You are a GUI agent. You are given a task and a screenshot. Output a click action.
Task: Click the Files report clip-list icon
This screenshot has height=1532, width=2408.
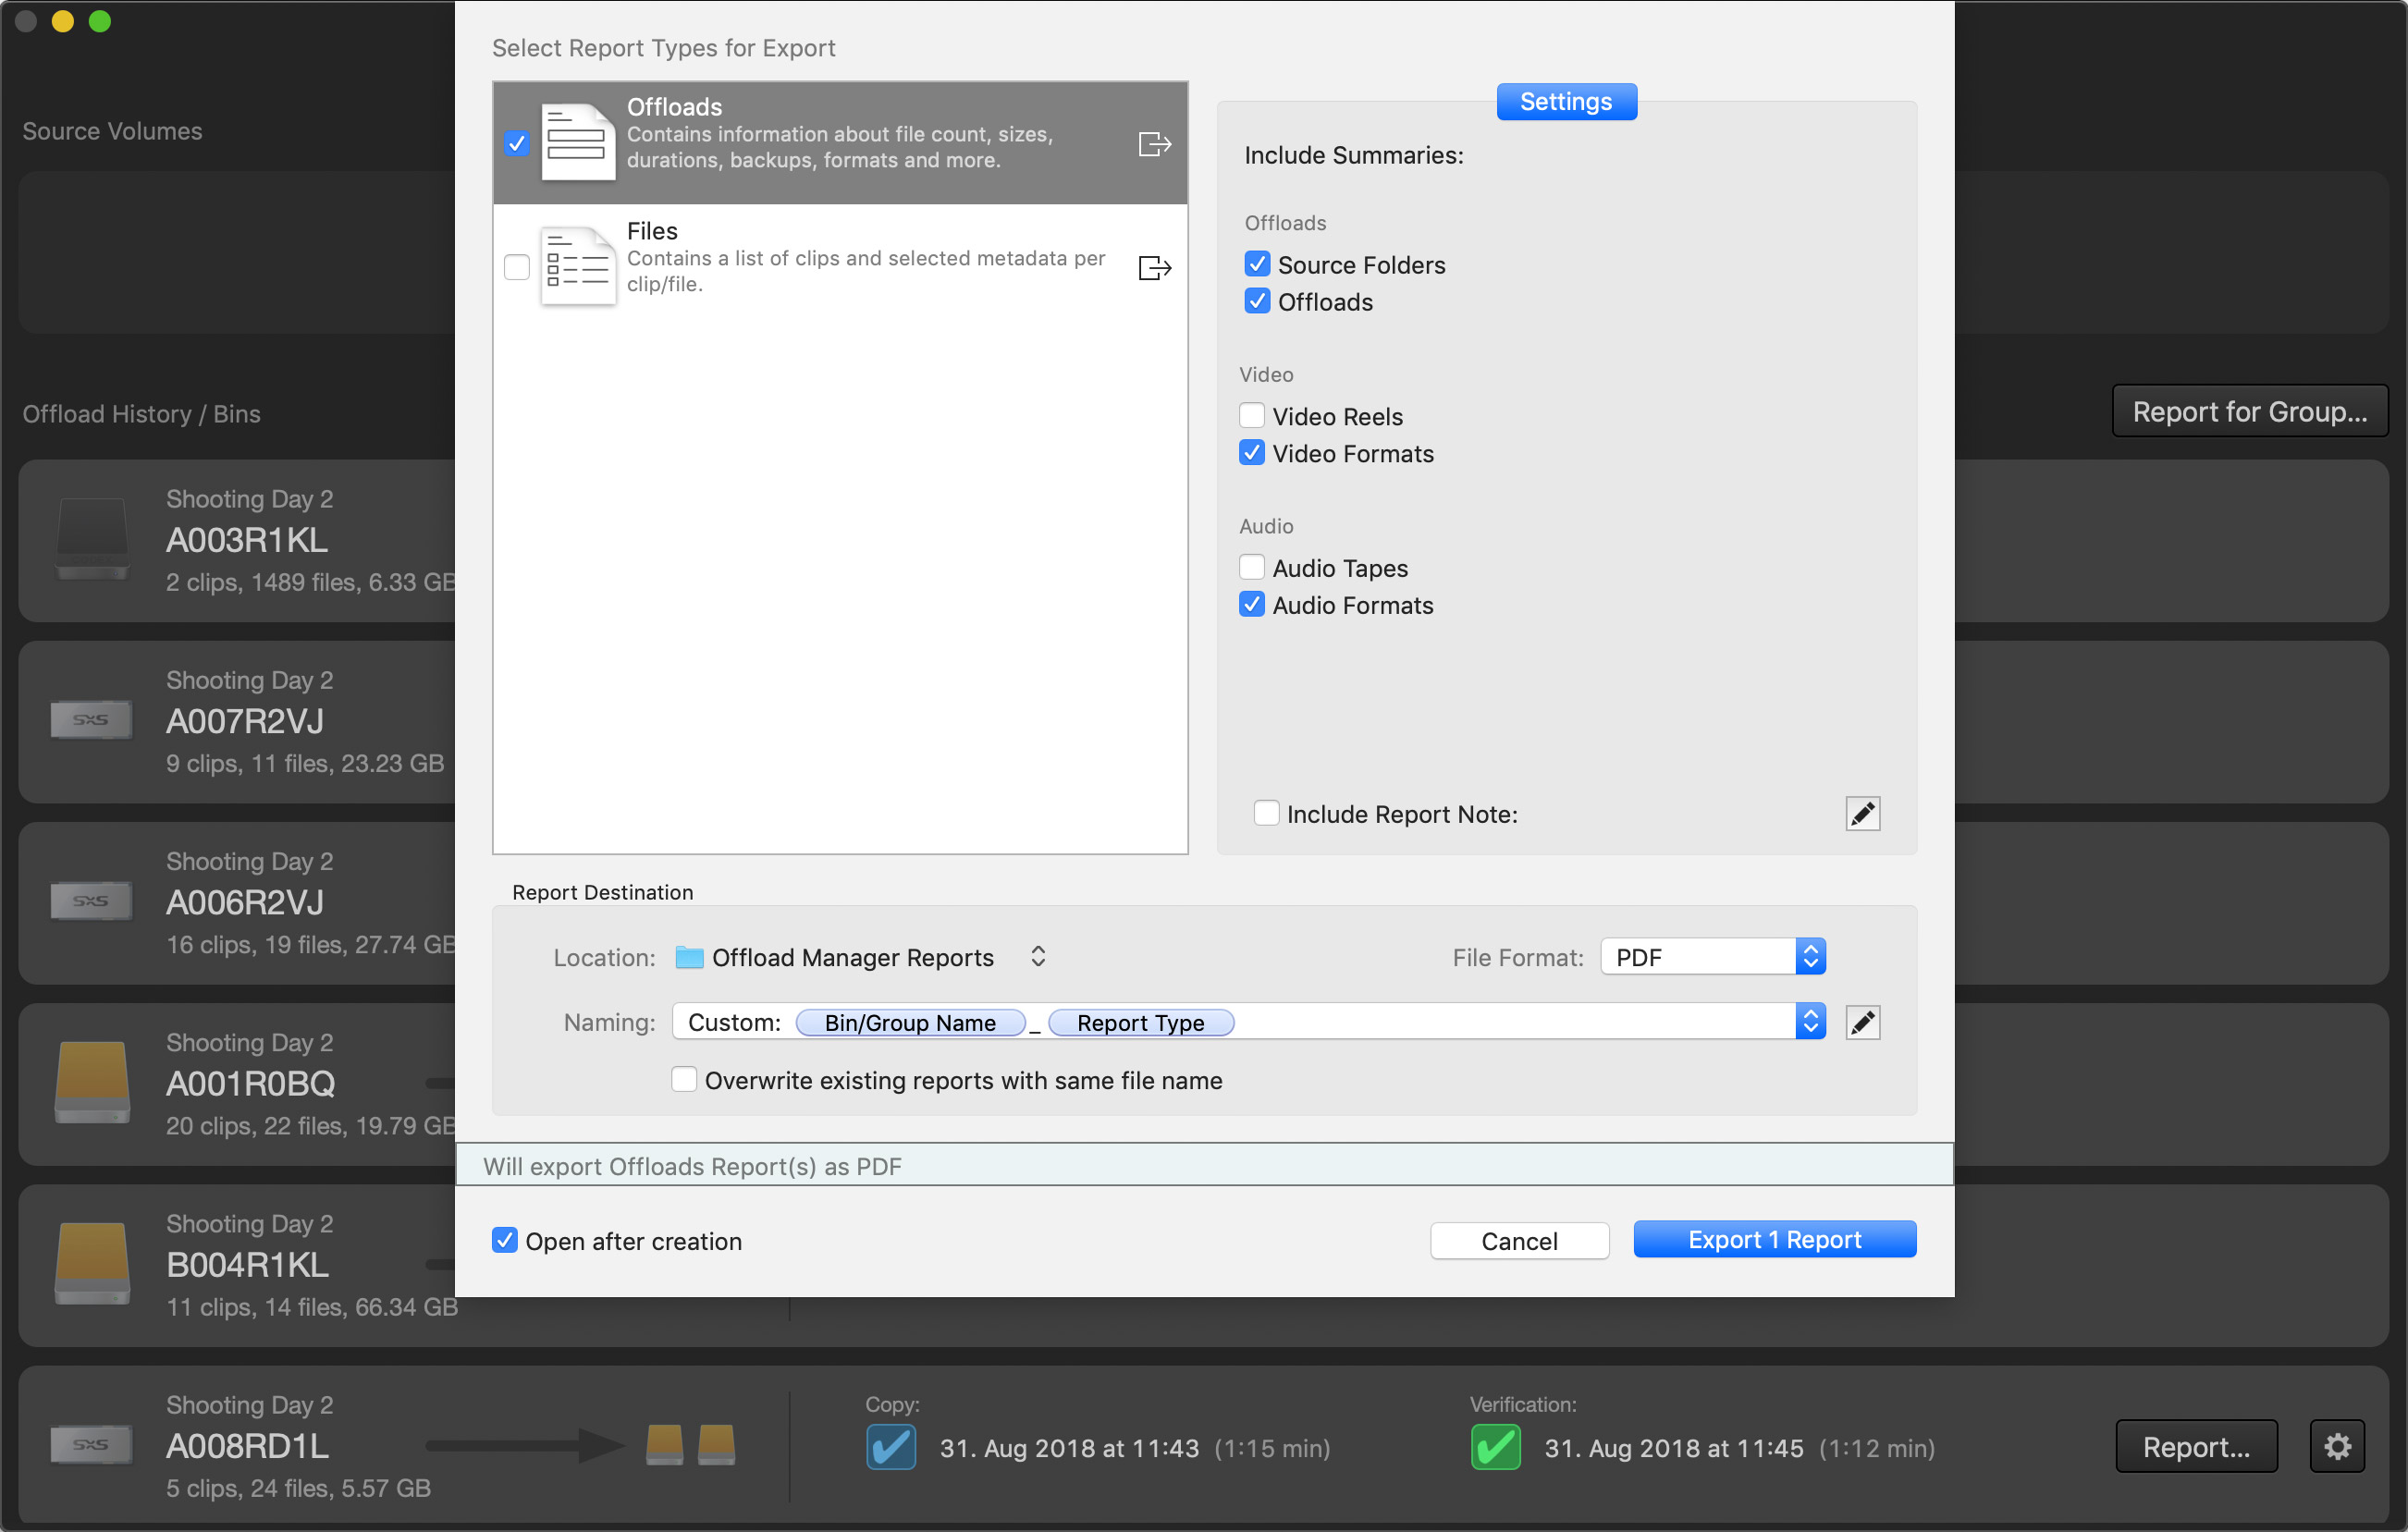[577, 266]
